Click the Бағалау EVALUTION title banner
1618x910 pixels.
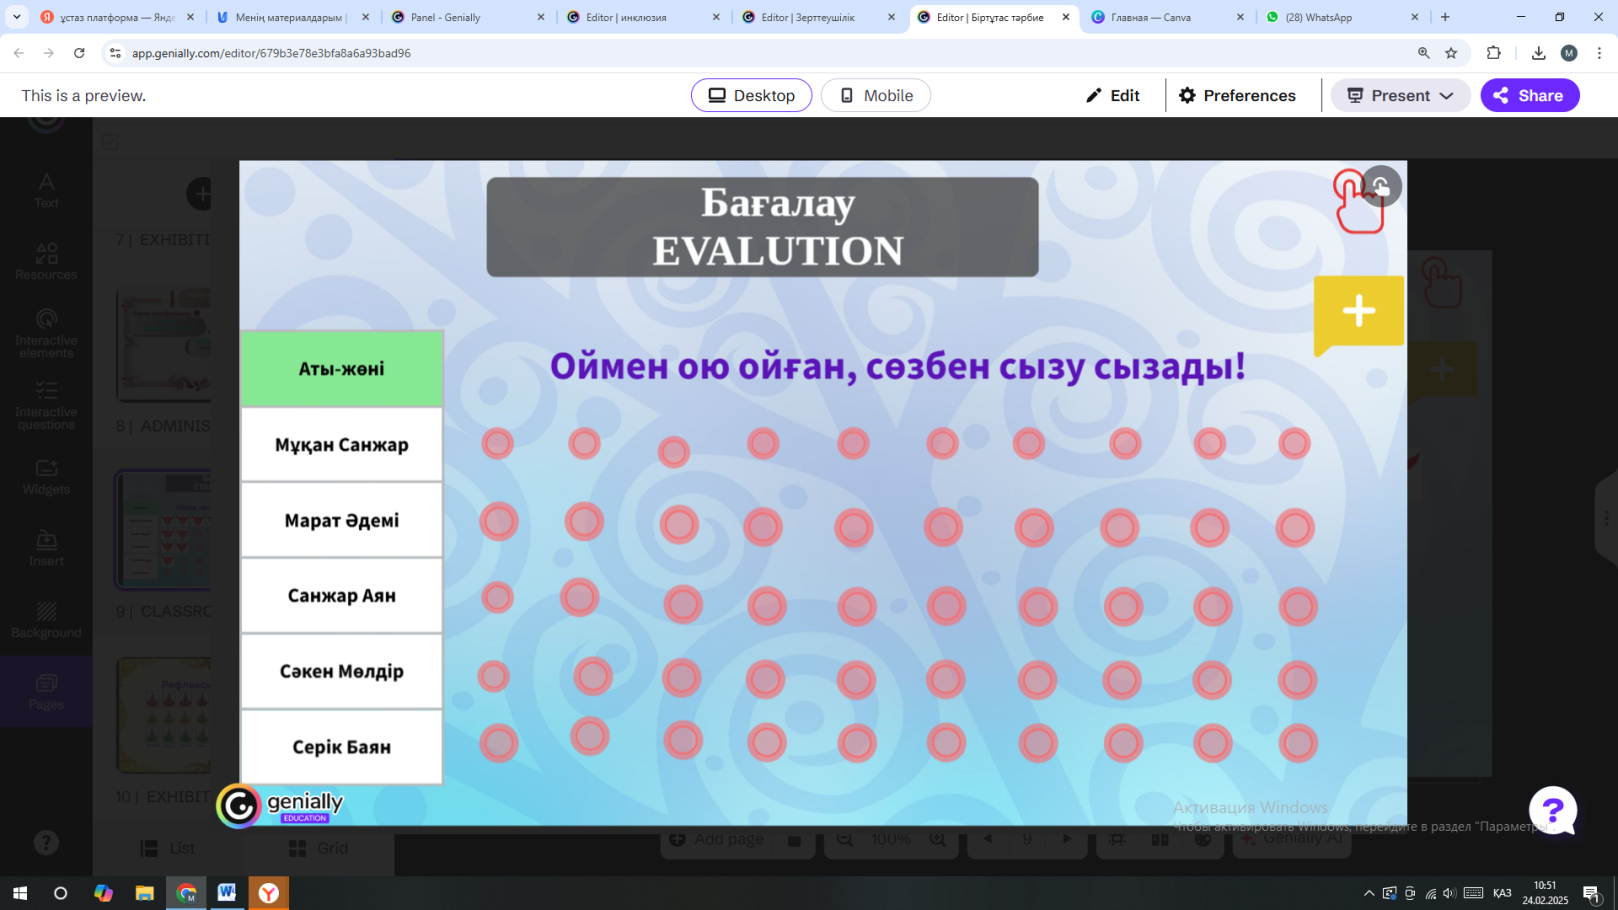click(762, 227)
